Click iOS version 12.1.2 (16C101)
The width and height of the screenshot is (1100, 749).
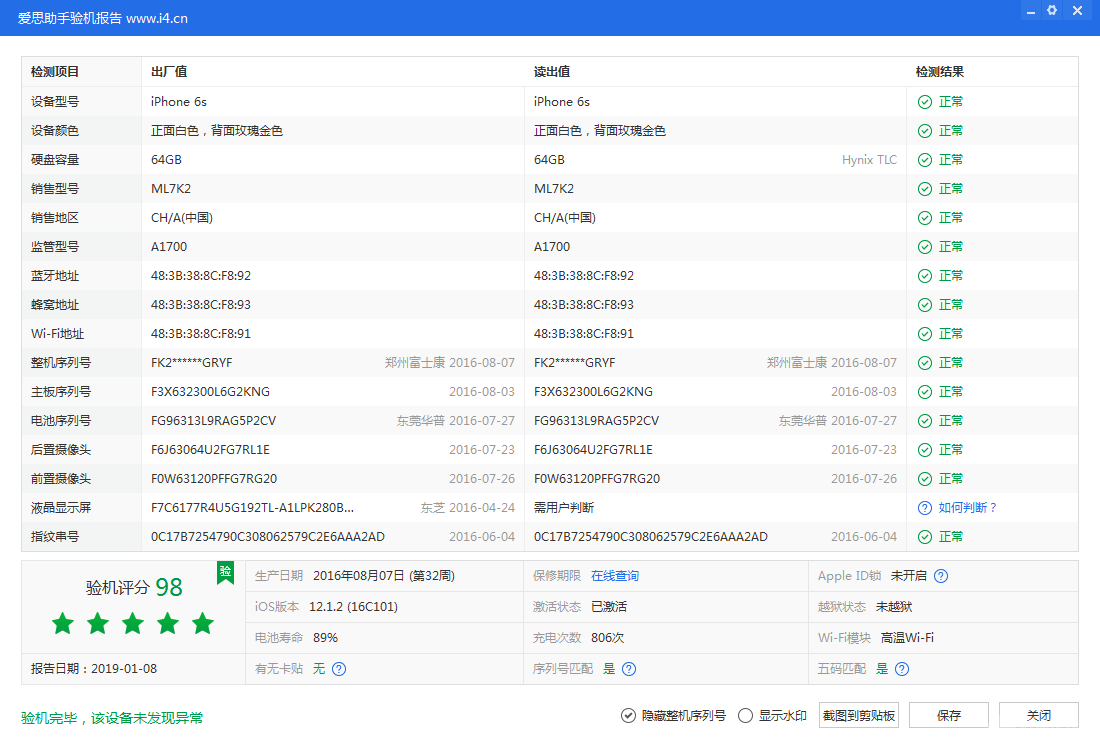coord(354,607)
